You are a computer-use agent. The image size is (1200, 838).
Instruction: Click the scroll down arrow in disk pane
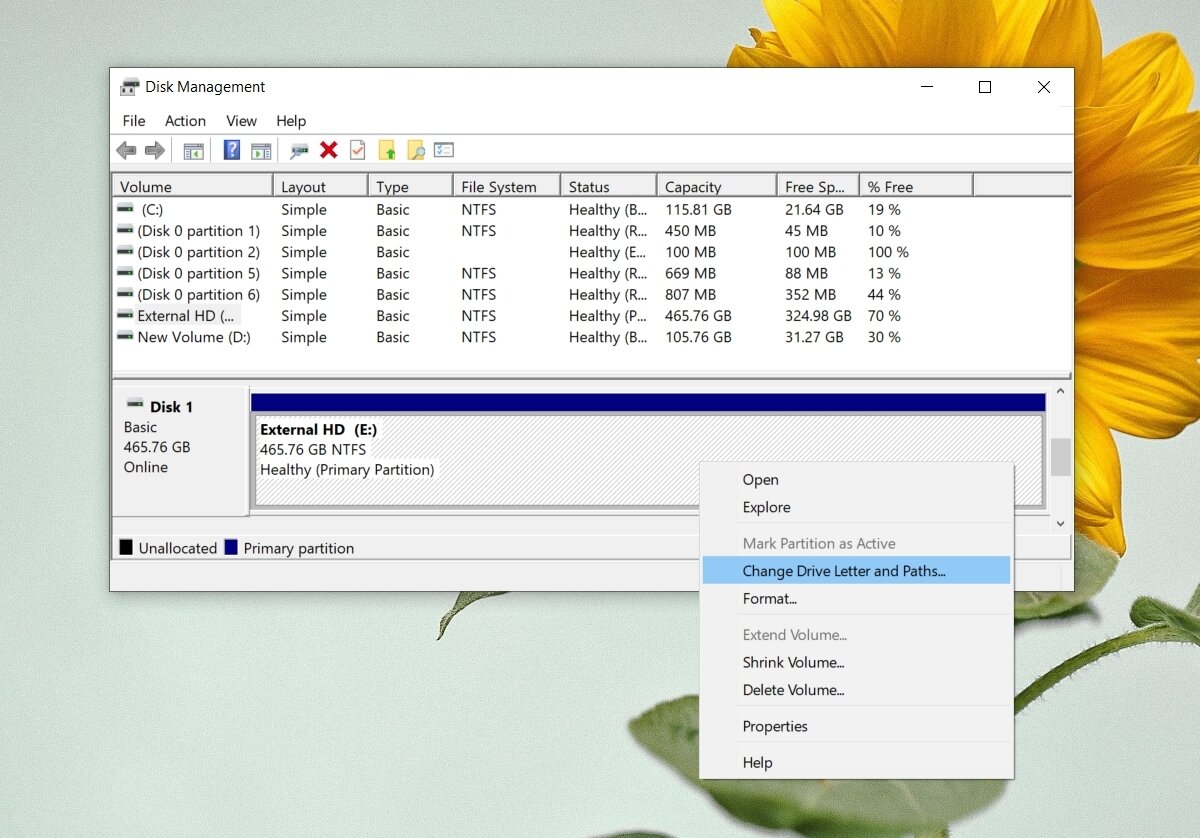(x=1060, y=523)
